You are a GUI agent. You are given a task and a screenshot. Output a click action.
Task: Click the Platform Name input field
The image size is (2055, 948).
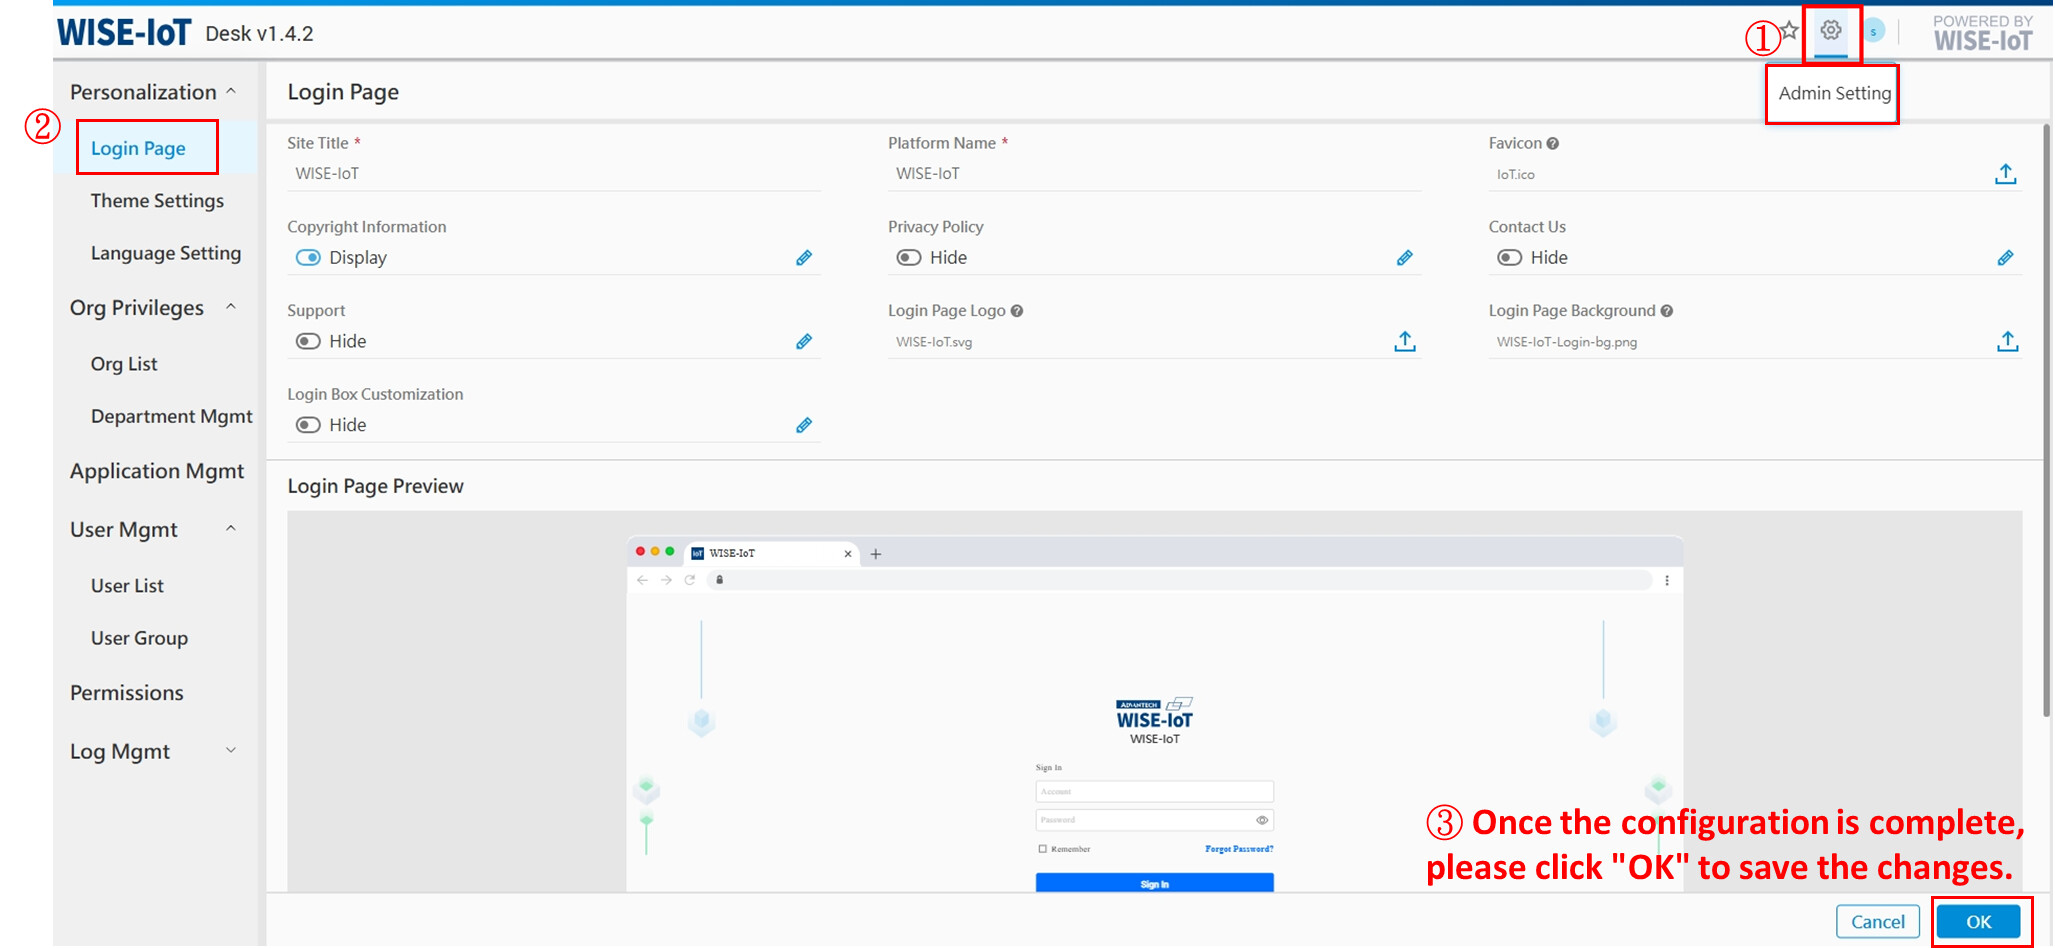pos(1154,174)
